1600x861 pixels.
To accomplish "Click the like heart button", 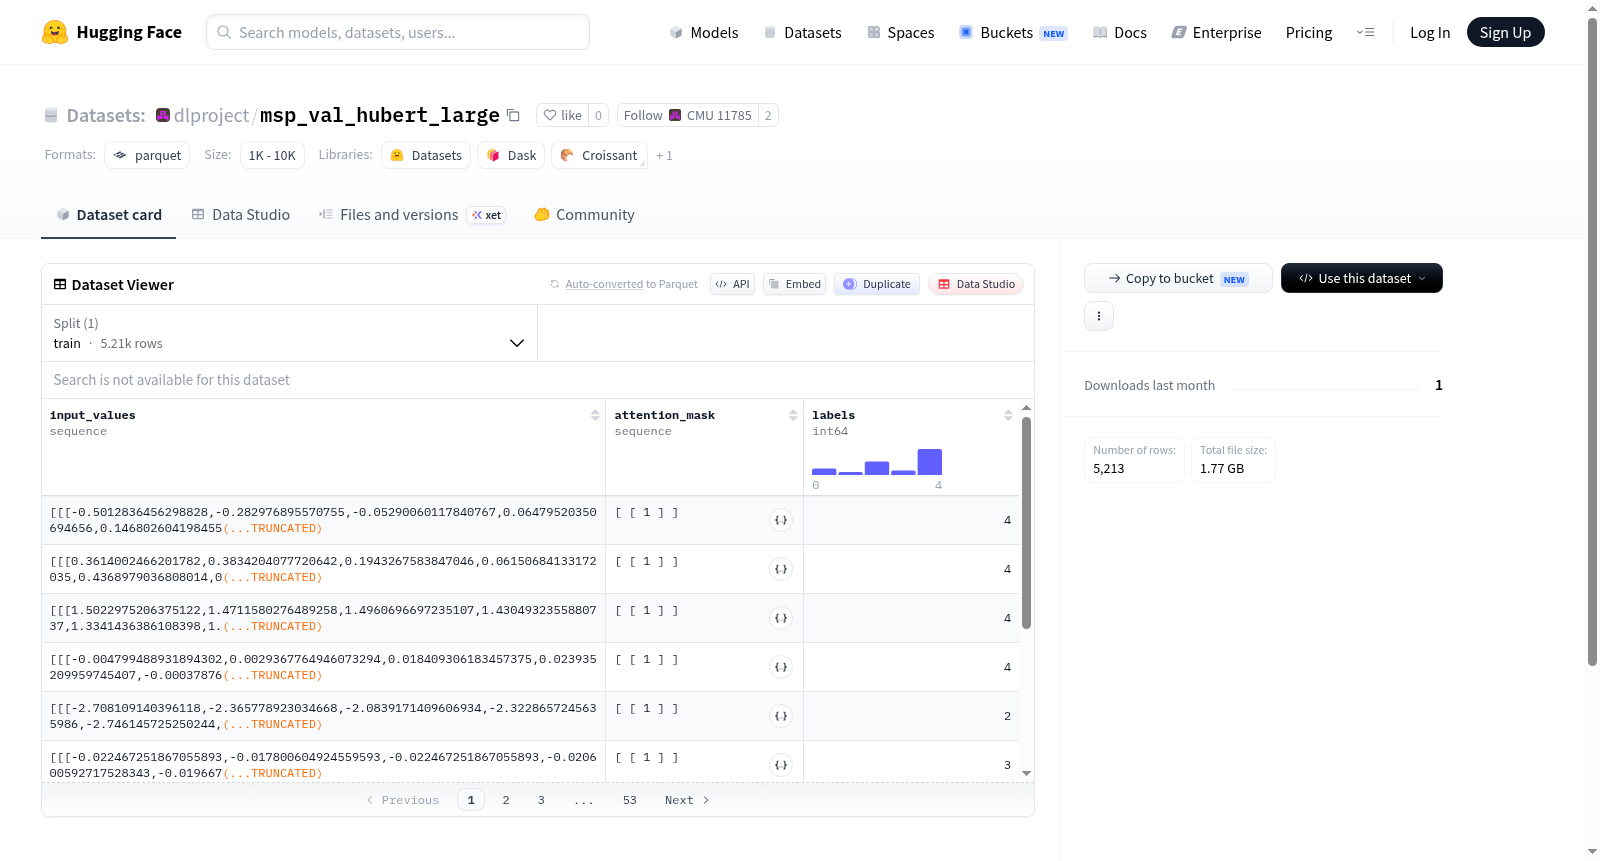I will pyautogui.click(x=562, y=115).
